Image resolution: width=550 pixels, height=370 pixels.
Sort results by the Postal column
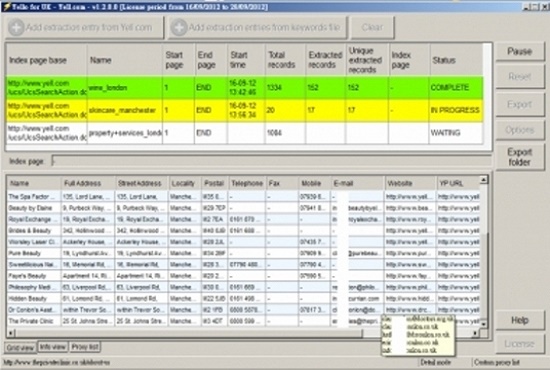[x=214, y=183]
